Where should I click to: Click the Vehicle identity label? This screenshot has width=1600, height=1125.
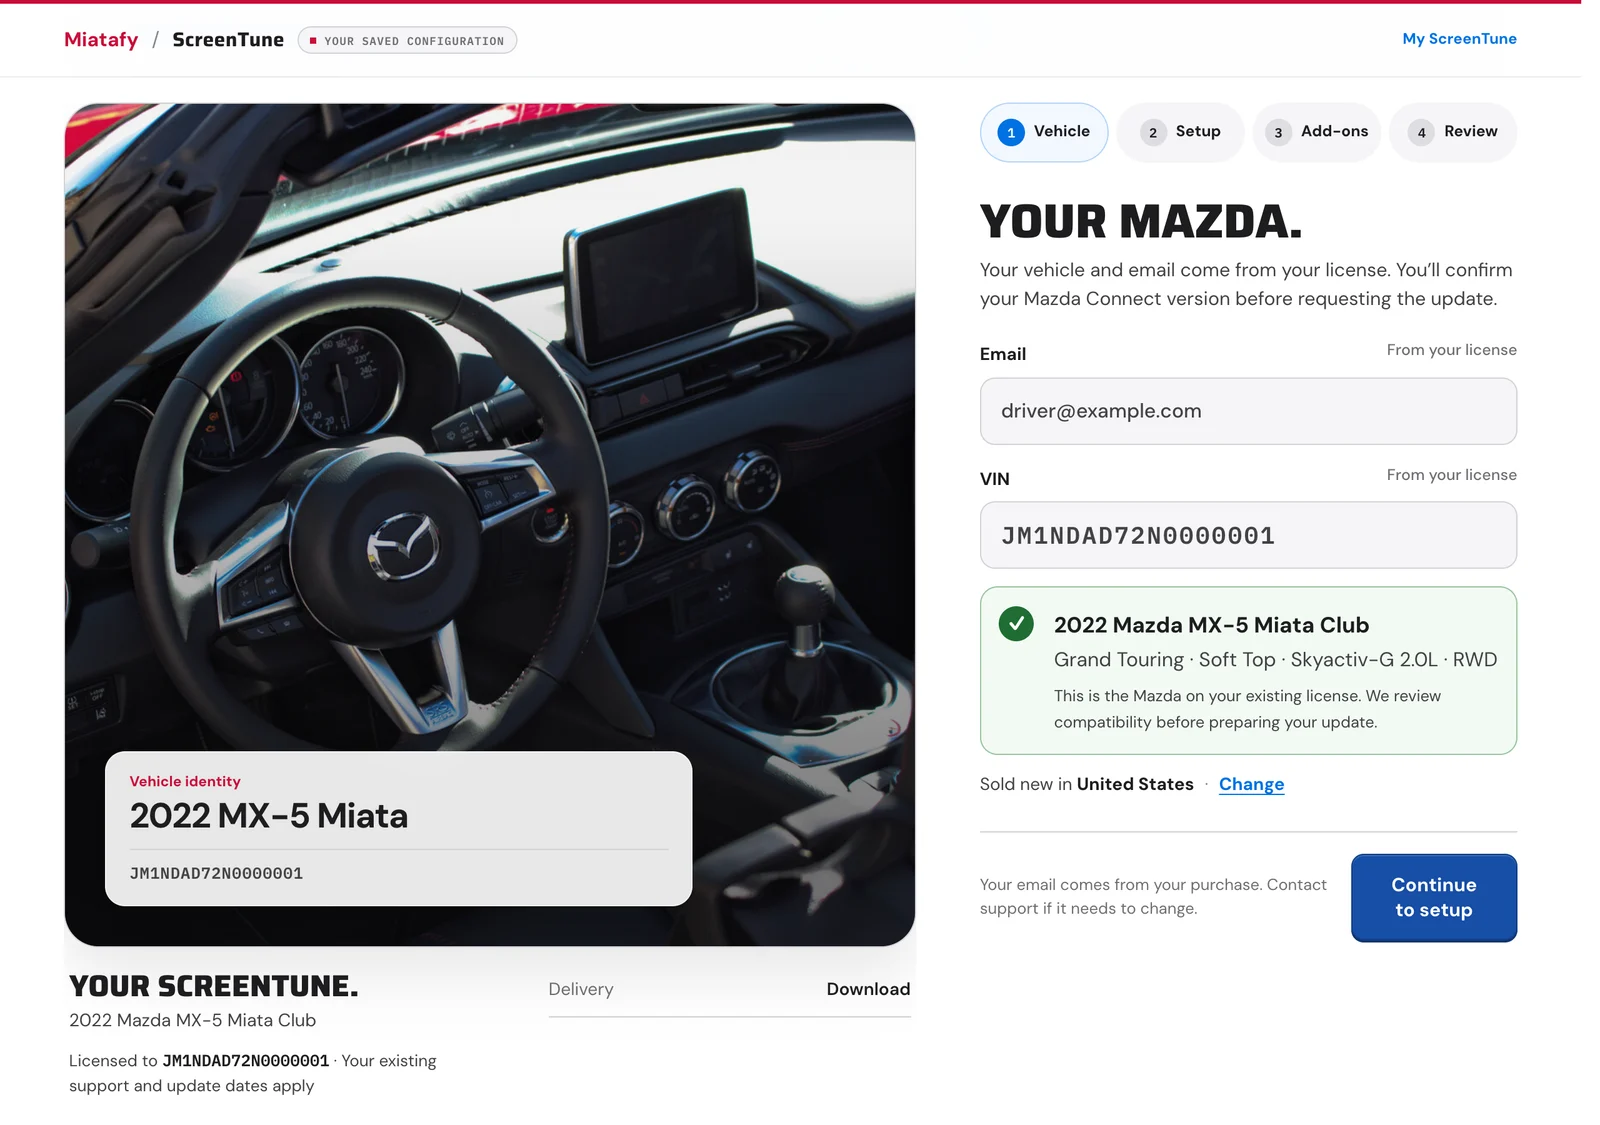pos(185,782)
